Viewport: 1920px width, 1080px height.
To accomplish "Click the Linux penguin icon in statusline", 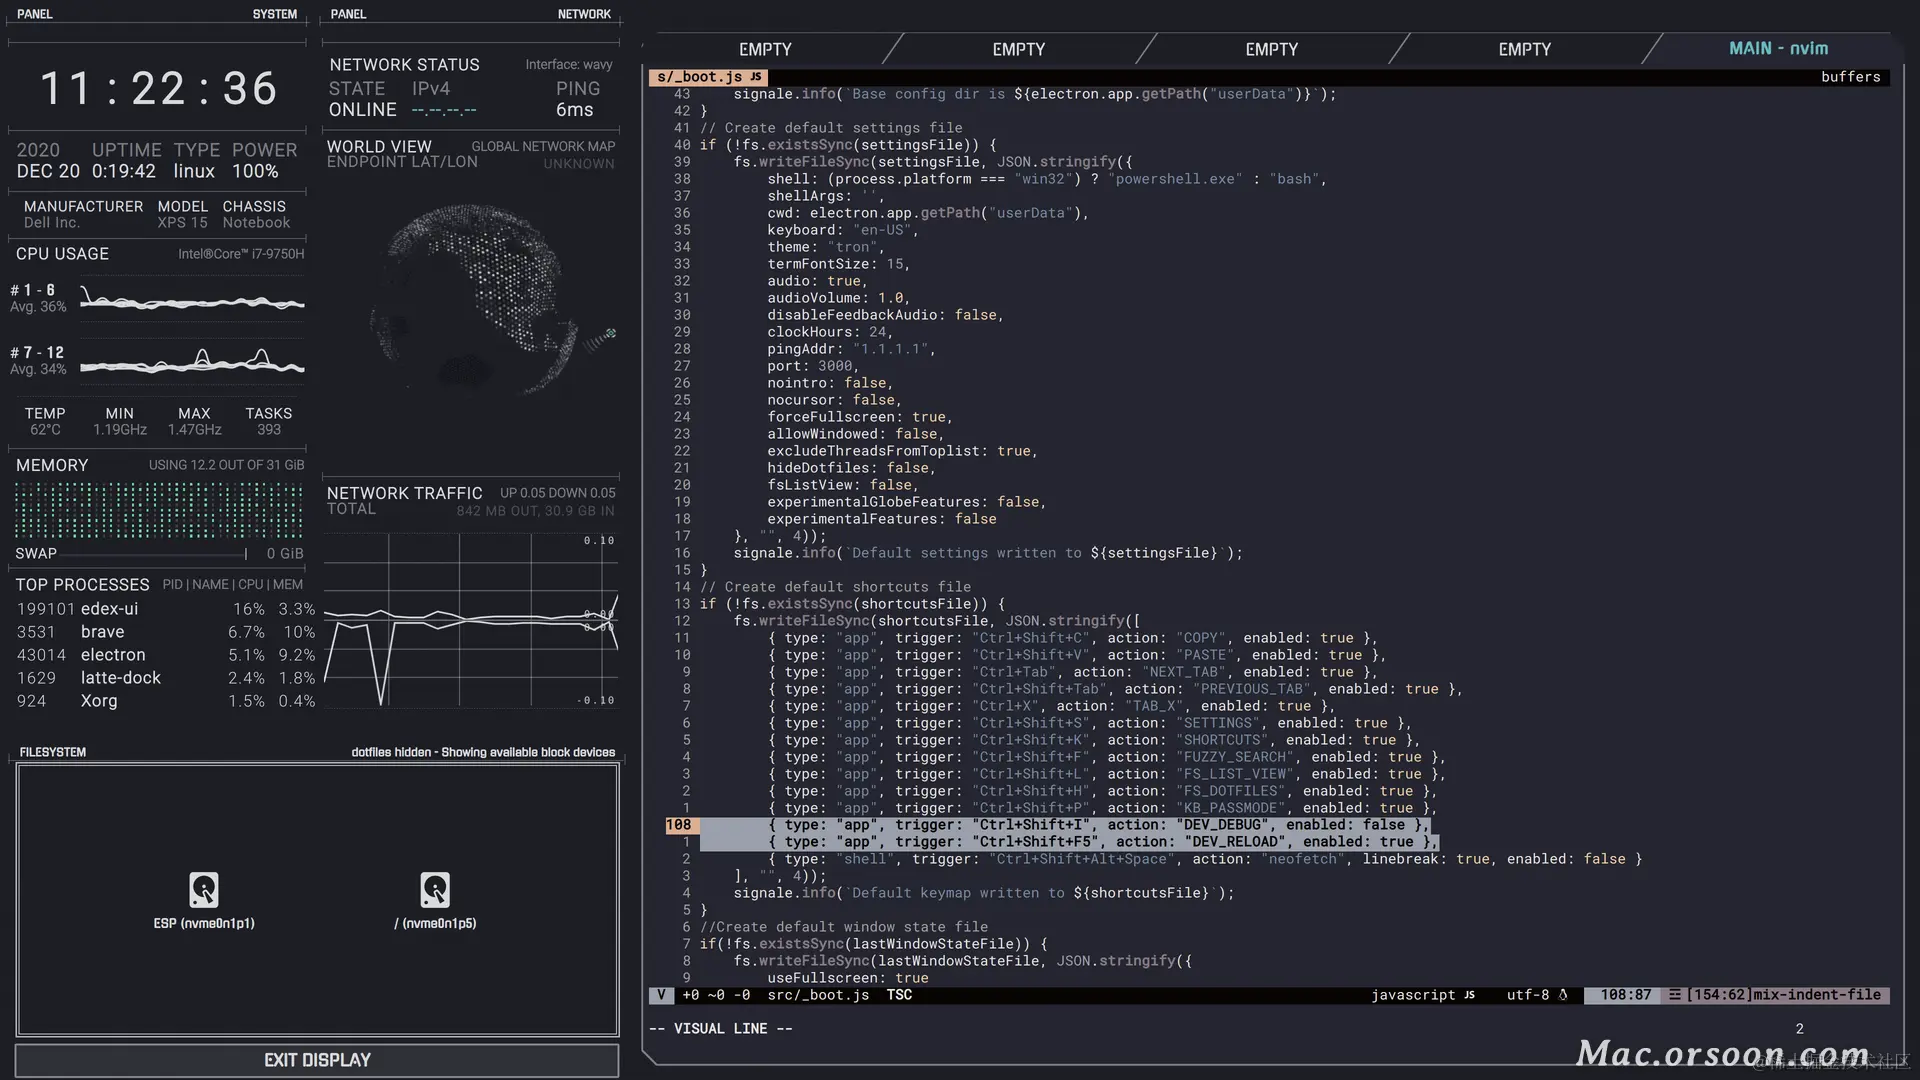I will (1563, 995).
